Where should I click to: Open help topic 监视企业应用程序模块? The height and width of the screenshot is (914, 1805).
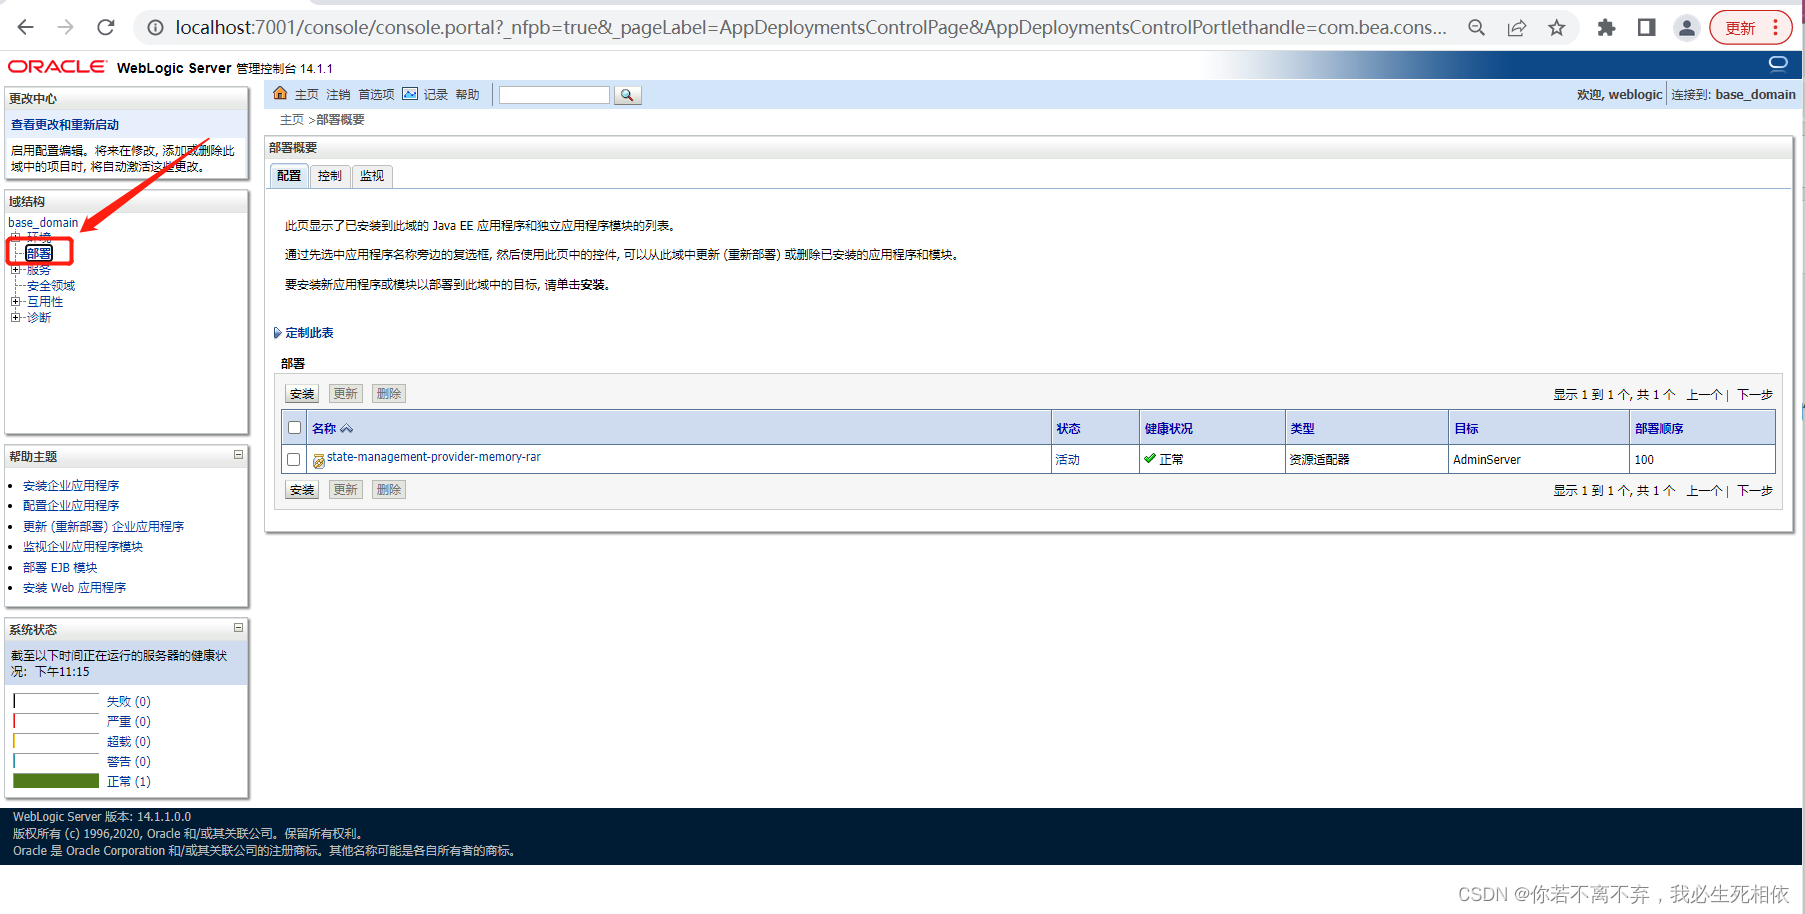(x=83, y=547)
